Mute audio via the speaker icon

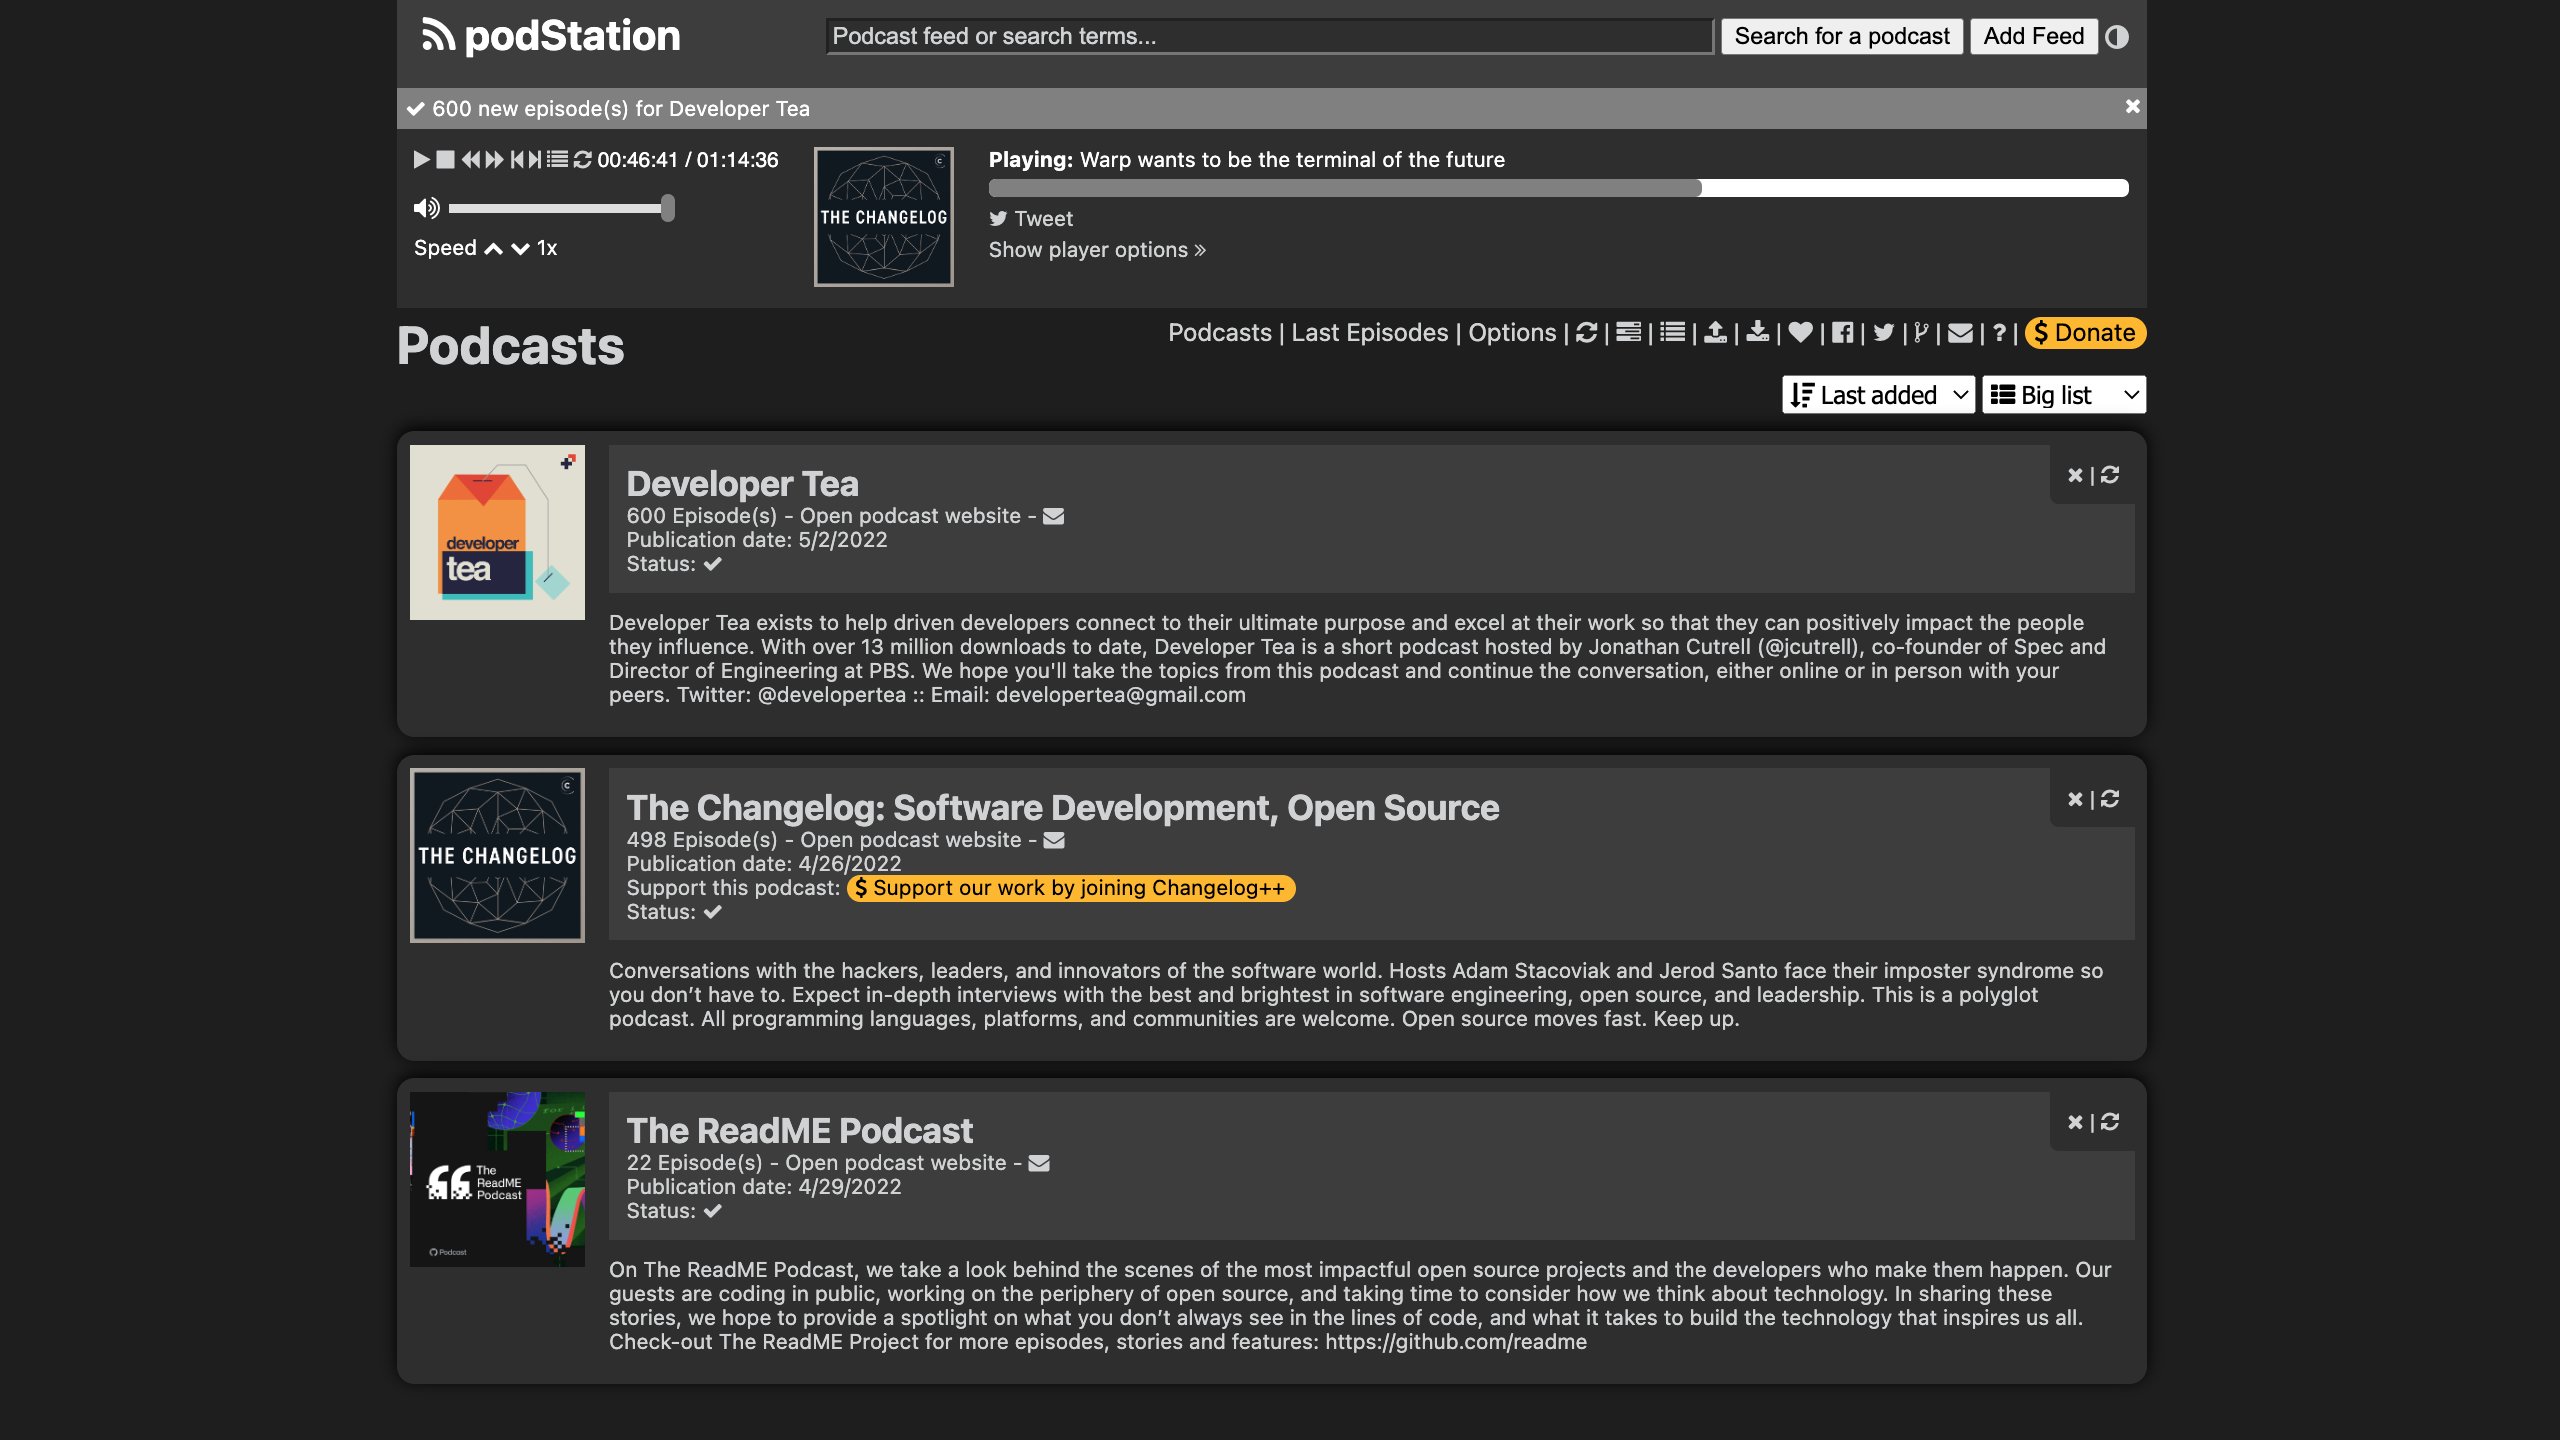[x=426, y=208]
